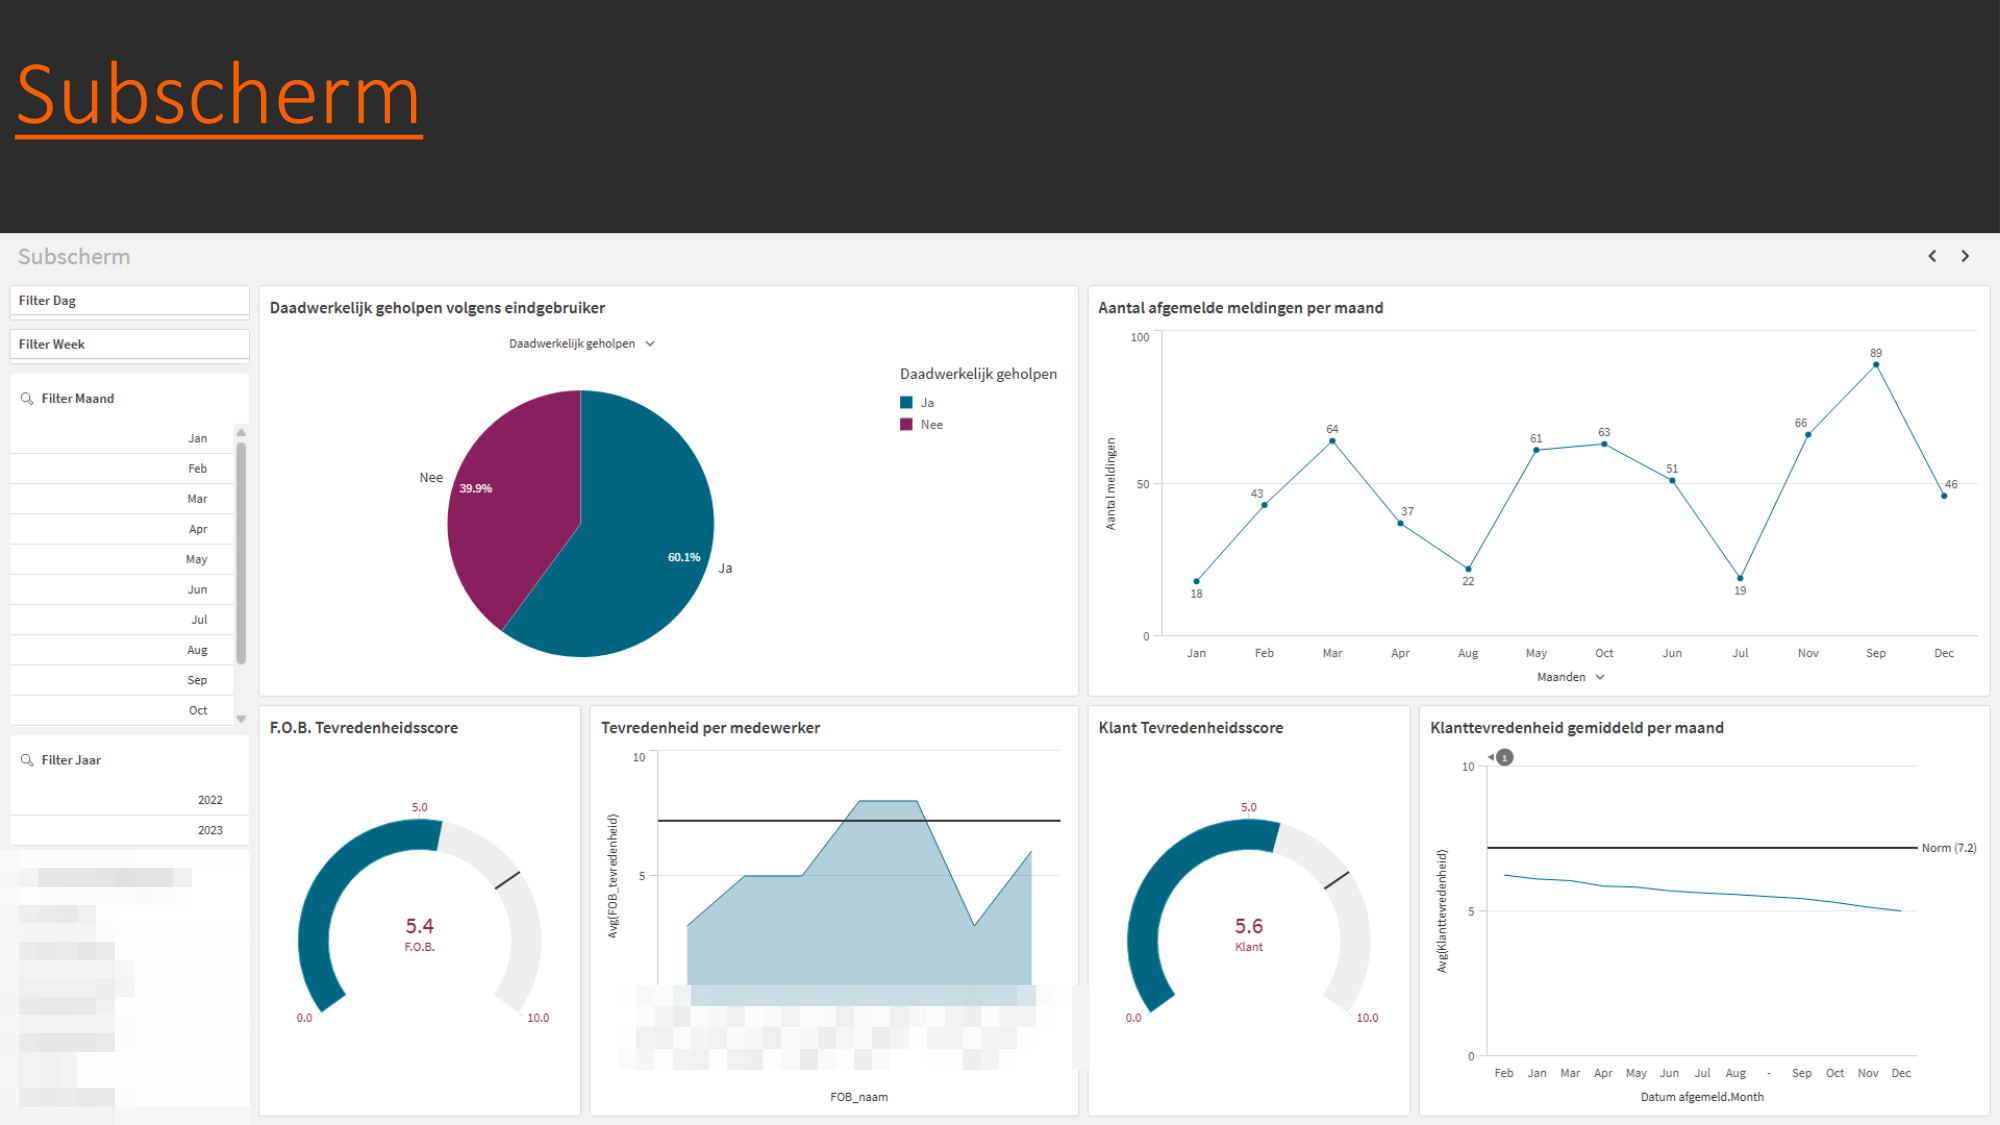The height and width of the screenshot is (1125, 2000).
Task: Click the F.O.B. gauge value 5.4
Action: pos(420,926)
